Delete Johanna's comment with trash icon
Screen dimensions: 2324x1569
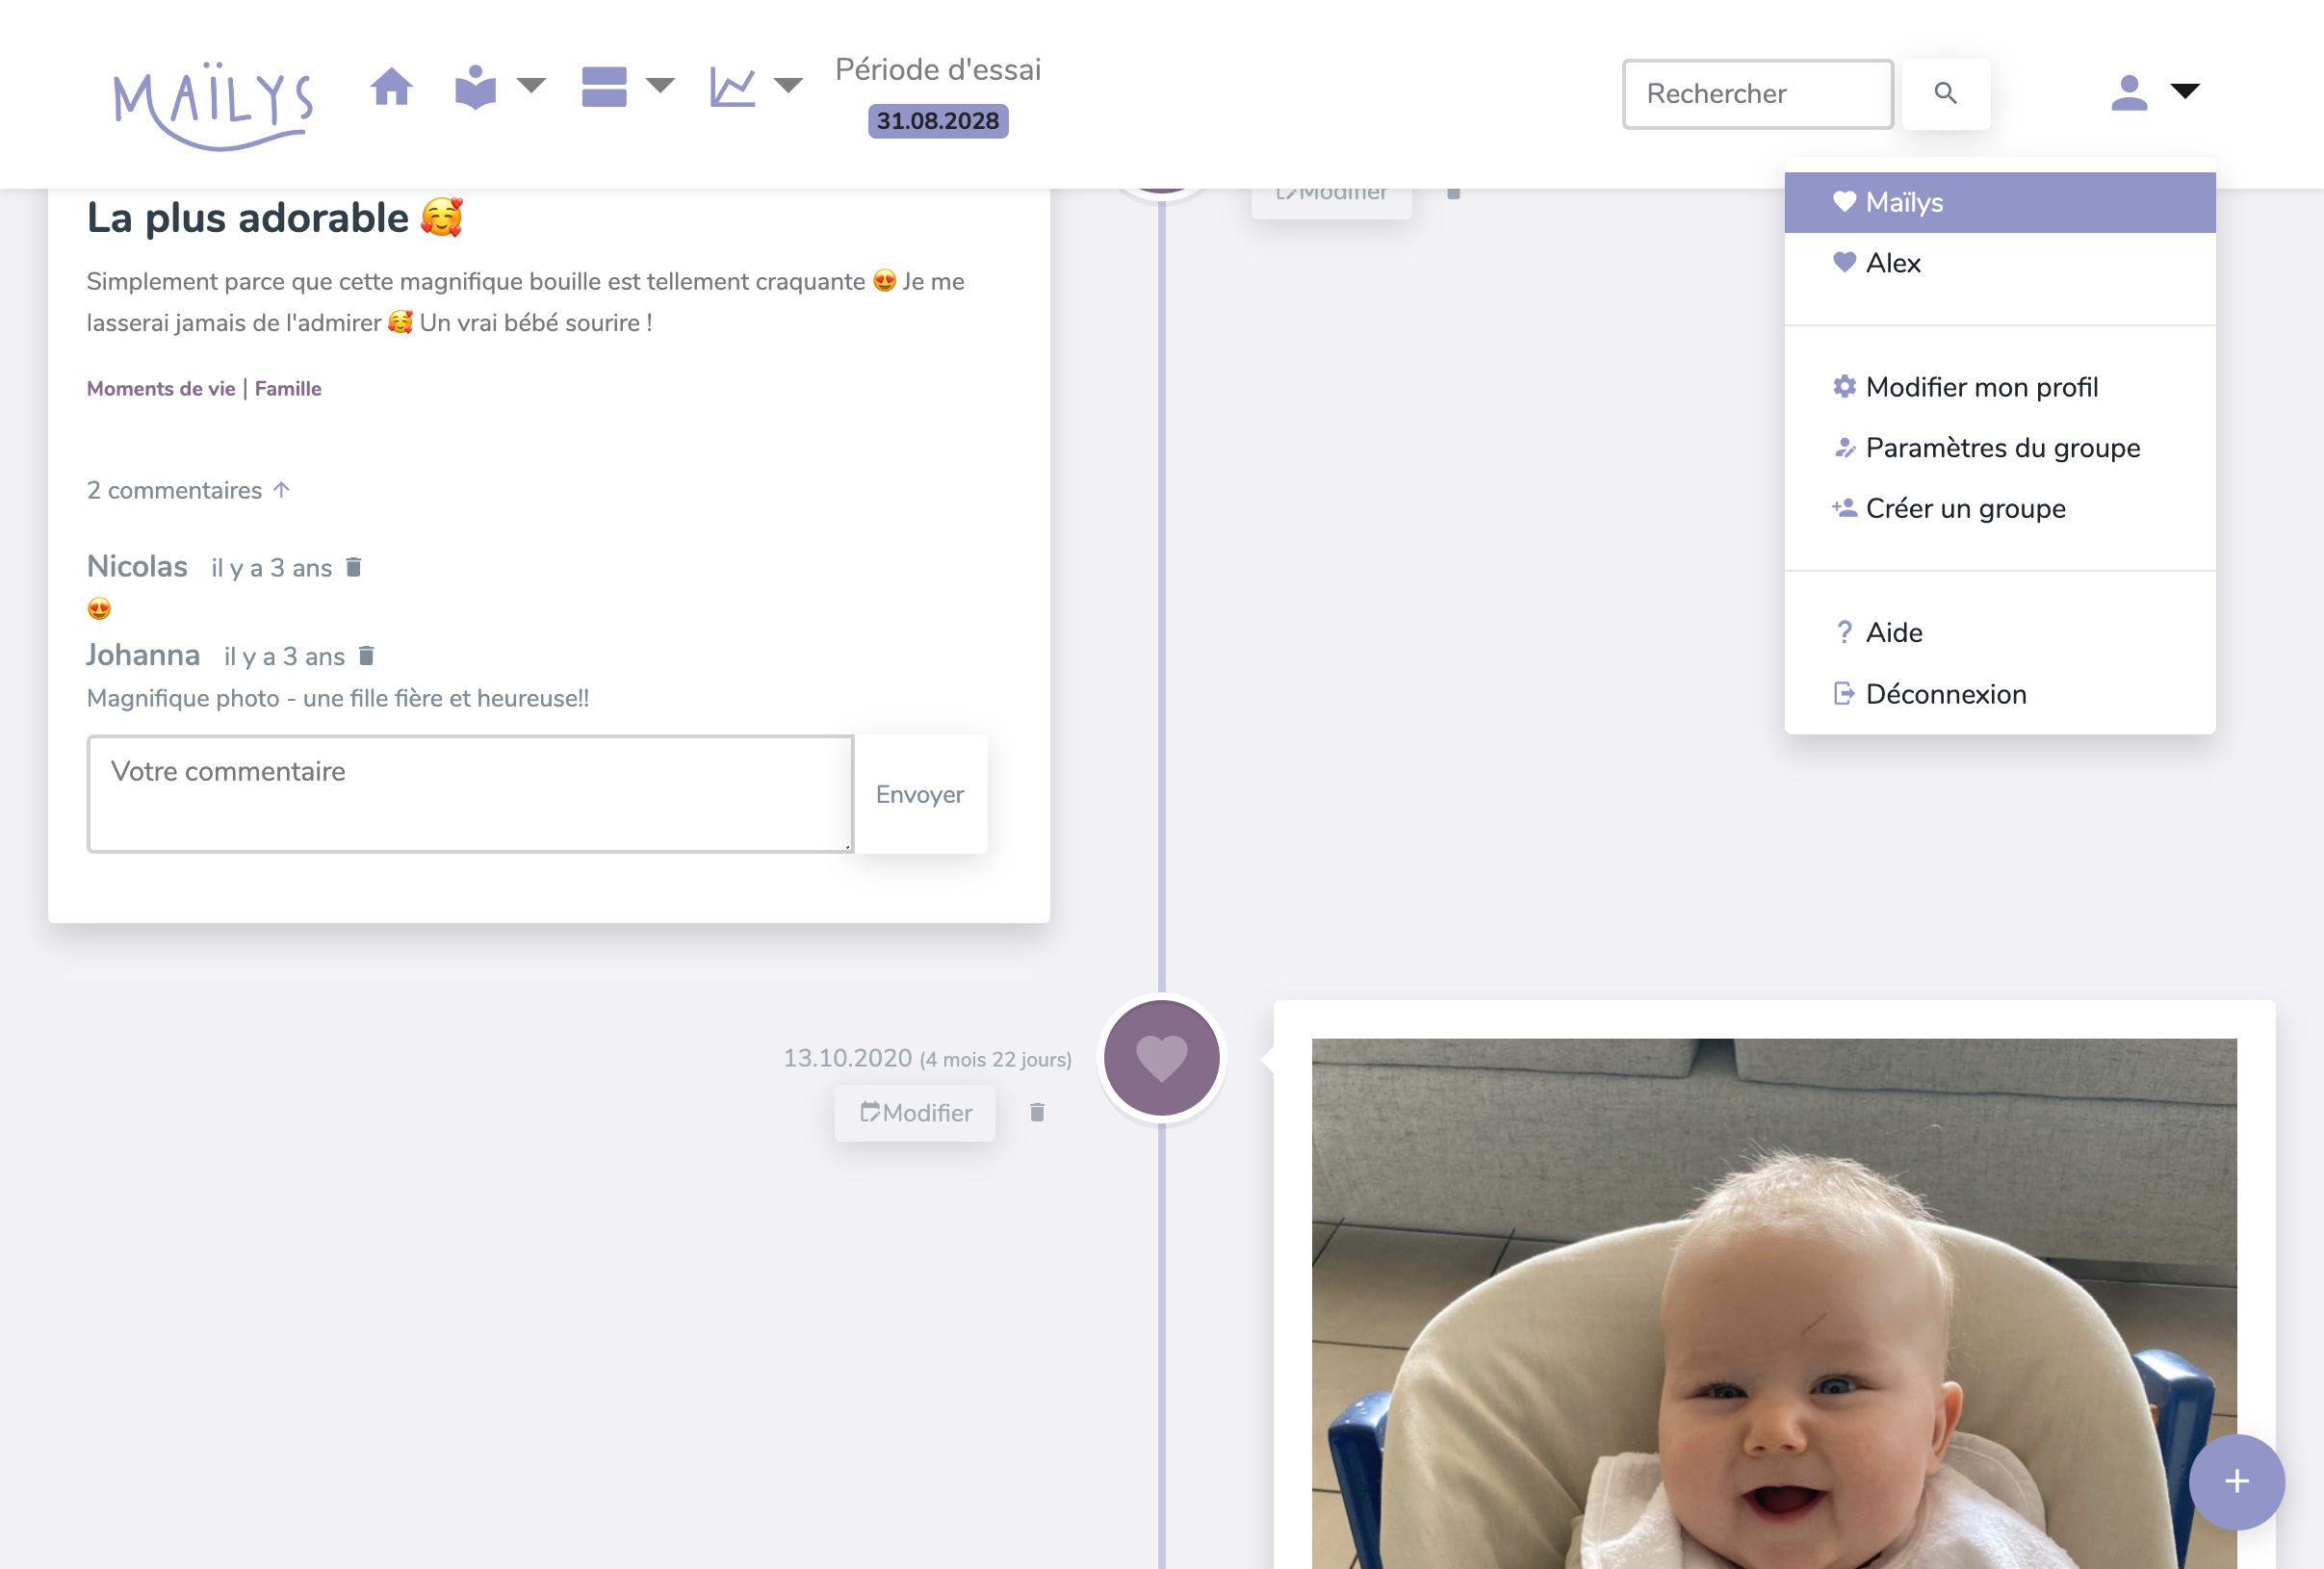tap(366, 656)
